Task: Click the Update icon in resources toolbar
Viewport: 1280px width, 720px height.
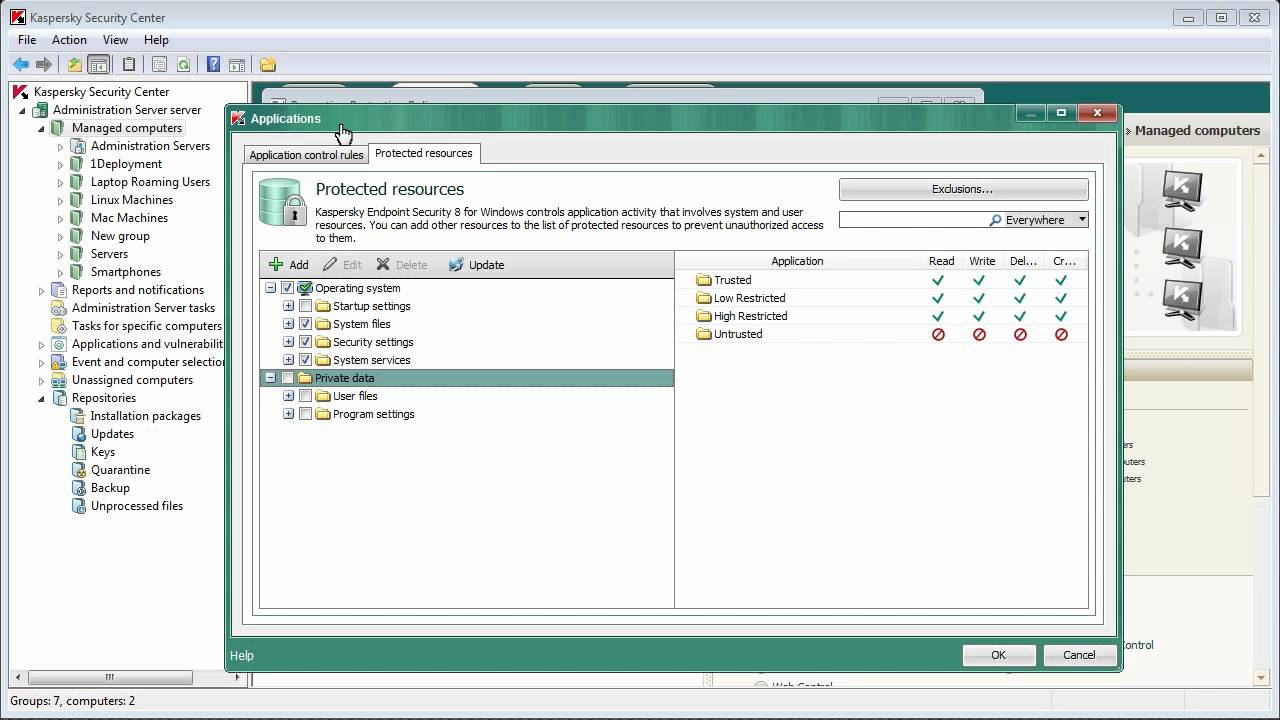Action: pos(456,265)
